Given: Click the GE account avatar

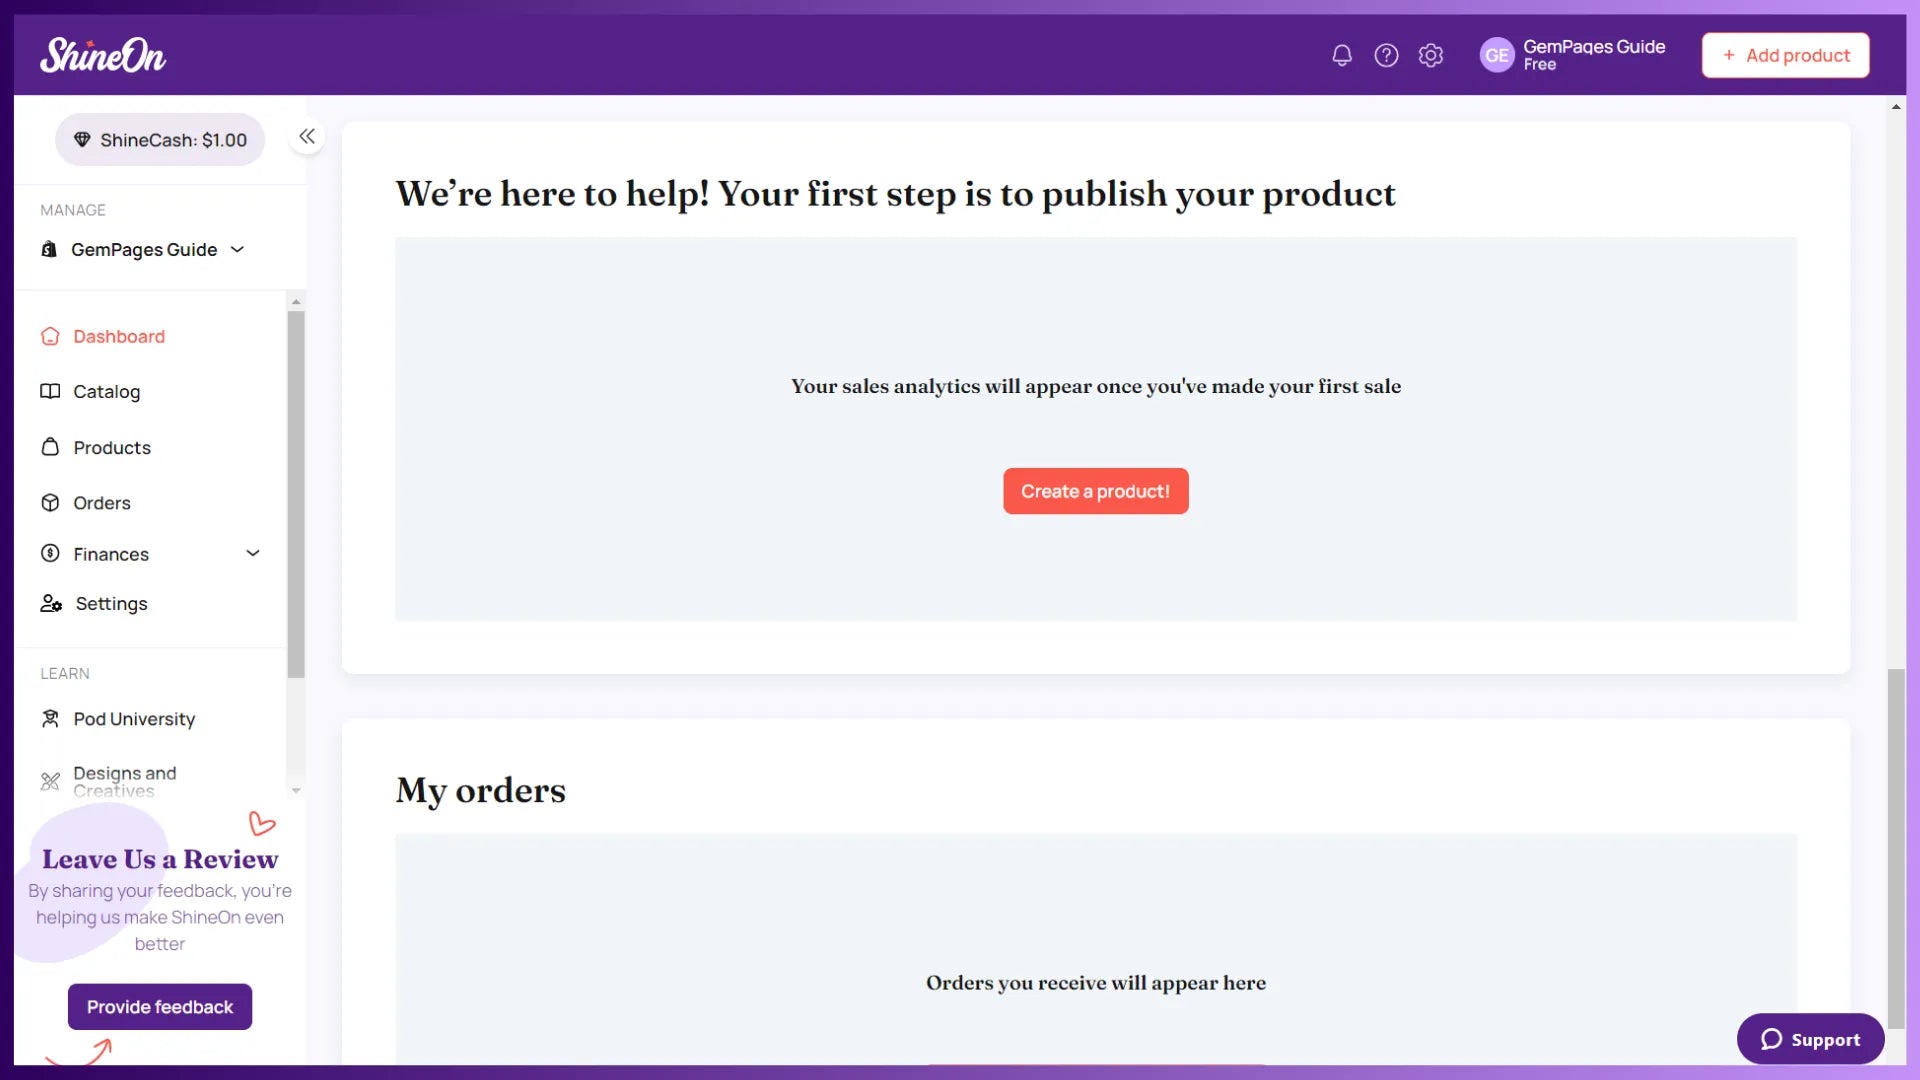Looking at the screenshot, I should pos(1497,55).
